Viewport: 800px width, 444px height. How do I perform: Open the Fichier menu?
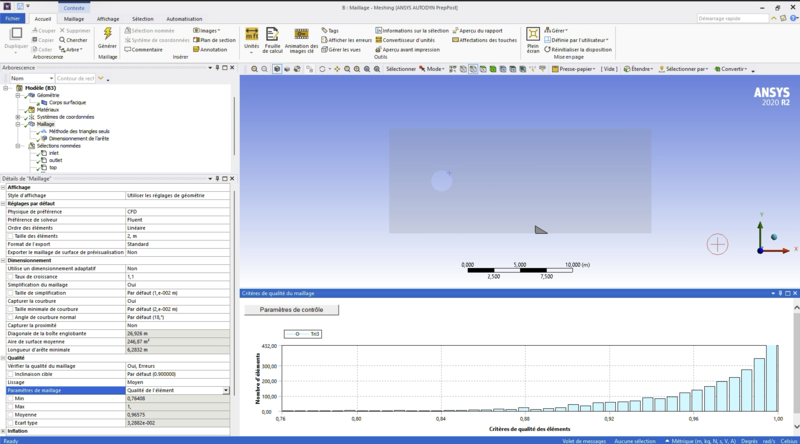click(x=13, y=18)
